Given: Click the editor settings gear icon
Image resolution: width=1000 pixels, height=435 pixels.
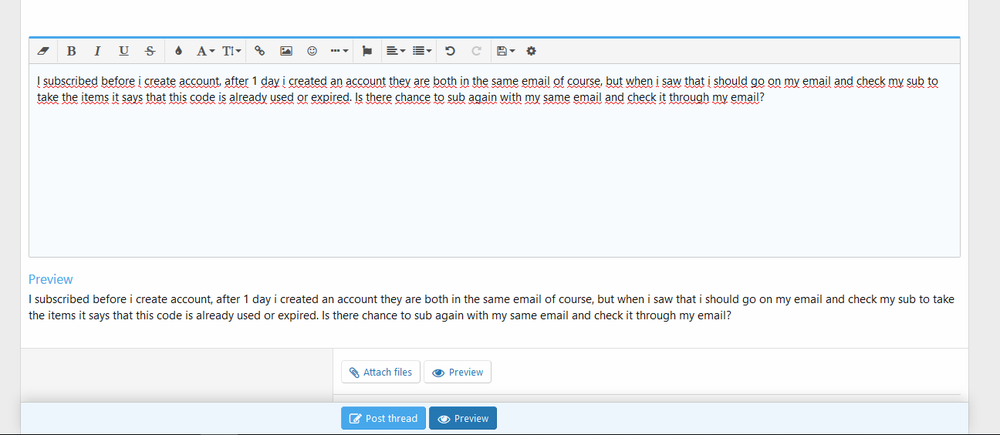Looking at the screenshot, I should (x=532, y=50).
